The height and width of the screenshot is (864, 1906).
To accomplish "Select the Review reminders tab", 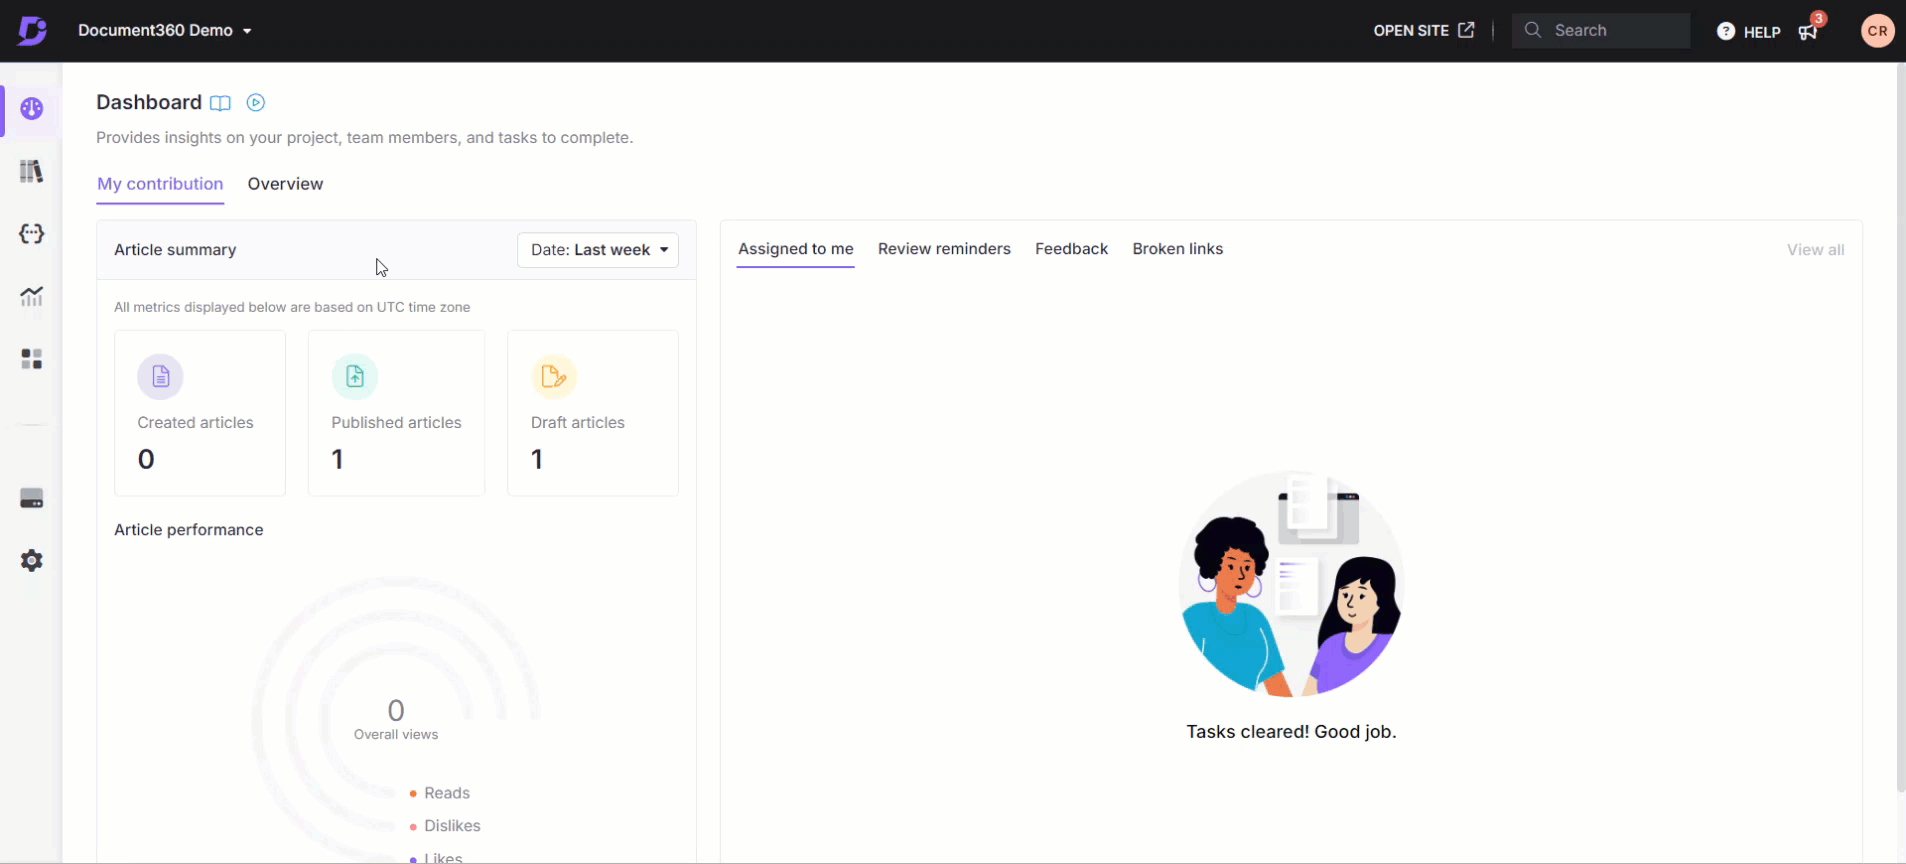I will tap(944, 249).
